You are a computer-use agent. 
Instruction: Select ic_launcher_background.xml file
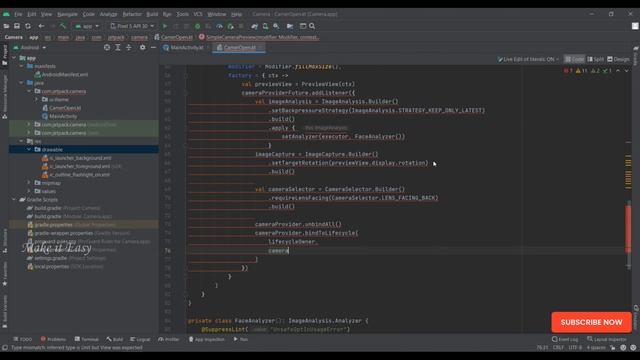76,158
